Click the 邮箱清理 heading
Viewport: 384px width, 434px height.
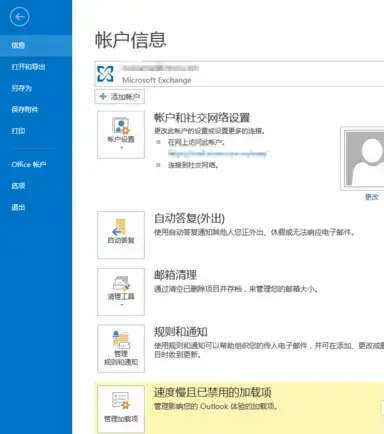point(175,275)
